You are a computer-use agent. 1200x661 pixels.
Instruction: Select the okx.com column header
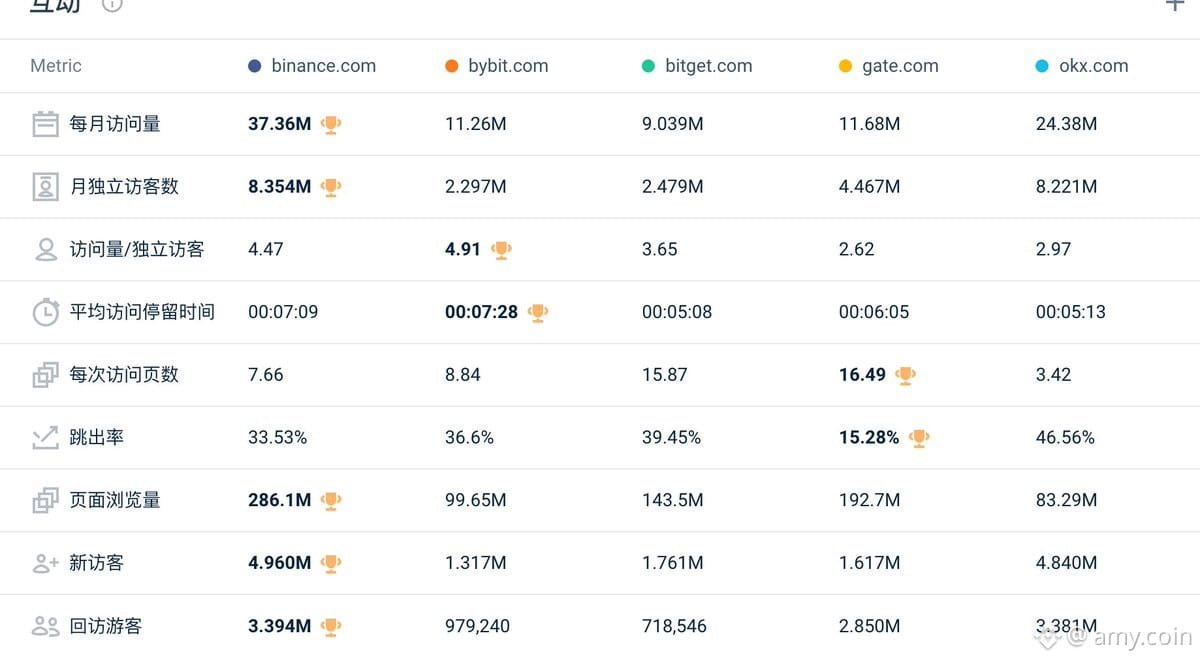[x=1082, y=66]
